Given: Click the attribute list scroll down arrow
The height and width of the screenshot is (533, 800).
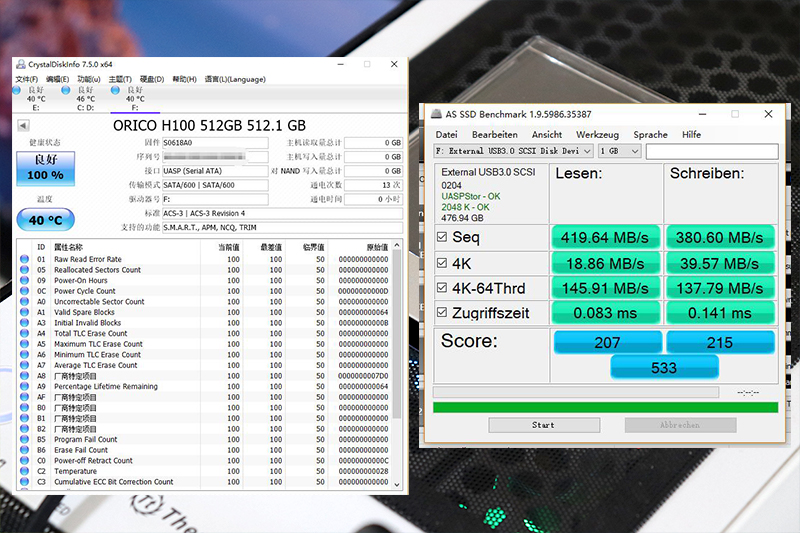Looking at the screenshot, I should tap(397, 485).
